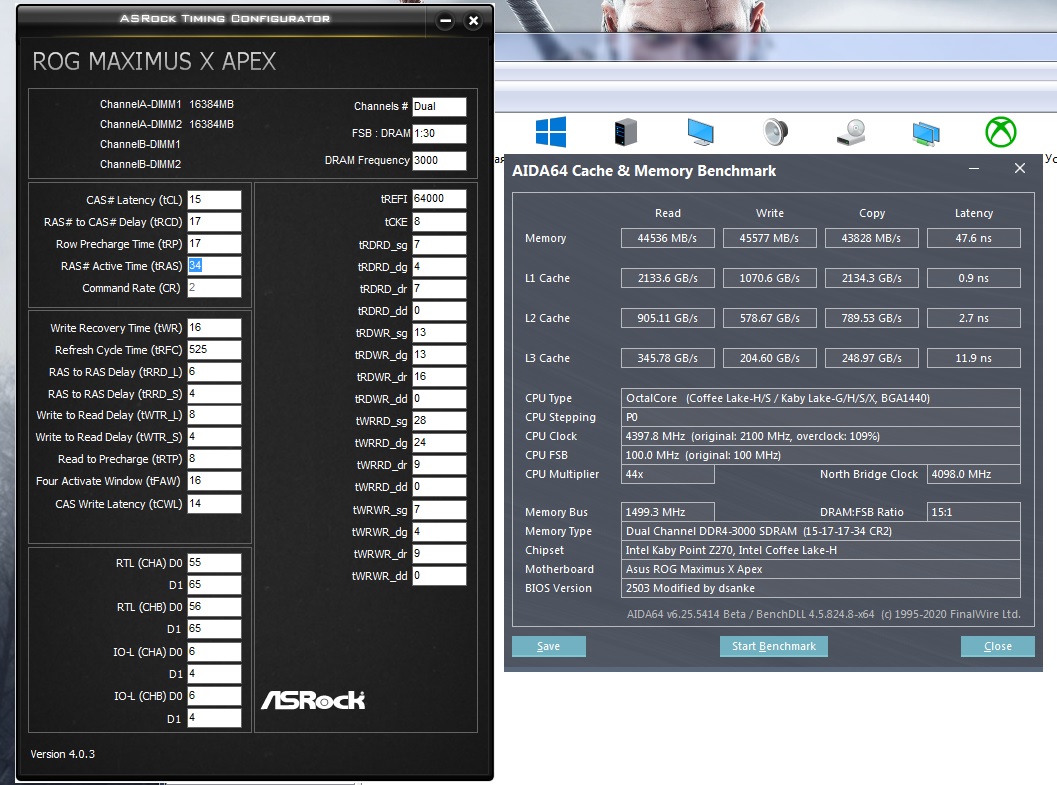The height and width of the screenshot is (785, 1057).
Task: Select the tWRRD_sg field showing 28
Action: (439, 420)
